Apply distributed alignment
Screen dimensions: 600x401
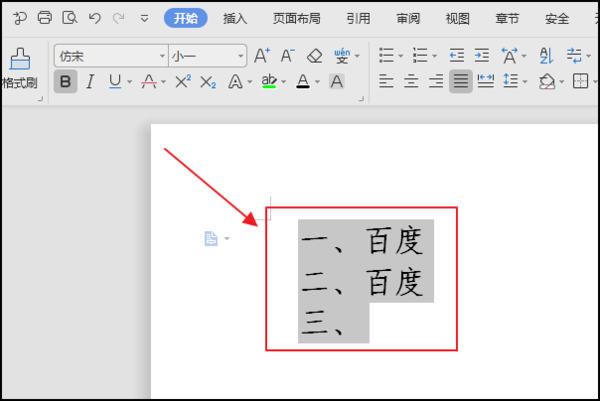486,82
